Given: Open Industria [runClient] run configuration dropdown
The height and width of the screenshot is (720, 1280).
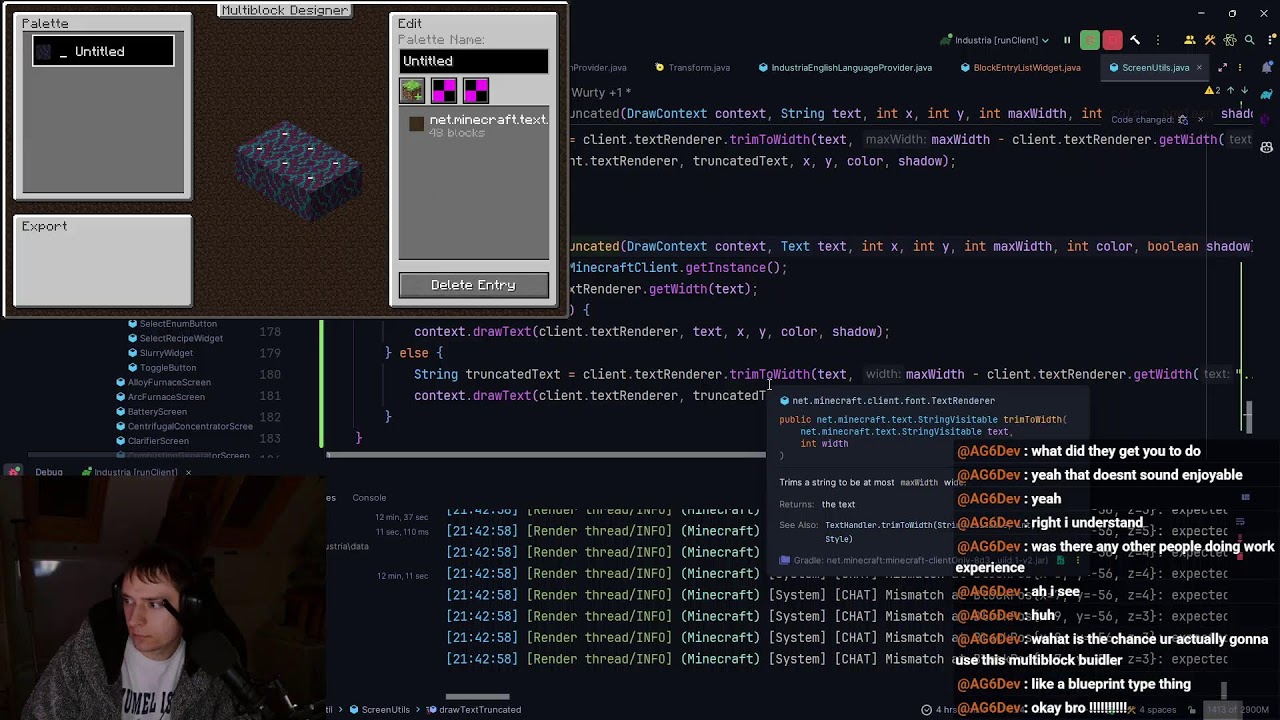Looking at the screenshot, I should pyautogui.click(x=997, y=40).
